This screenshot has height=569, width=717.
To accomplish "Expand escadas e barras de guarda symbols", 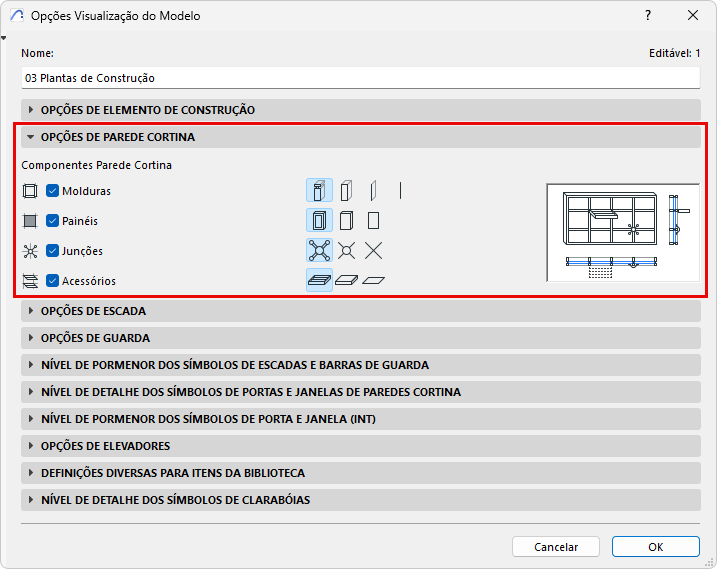I will [x=361, y=365].
